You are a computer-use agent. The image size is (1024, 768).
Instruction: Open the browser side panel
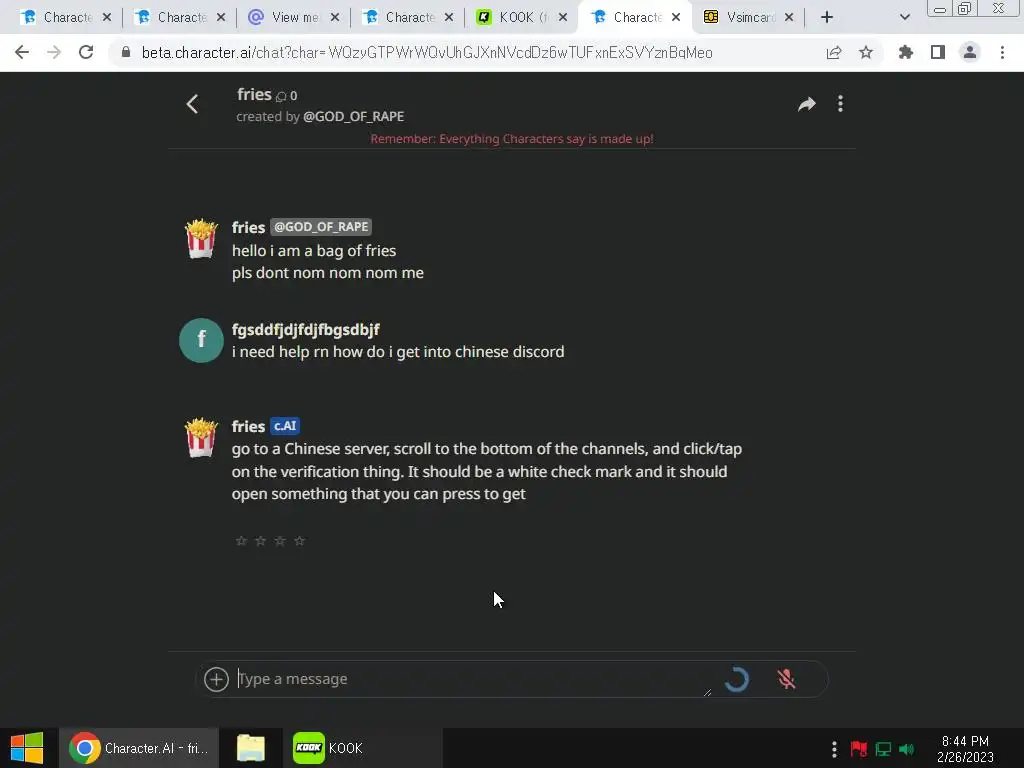tap(938, 52)
